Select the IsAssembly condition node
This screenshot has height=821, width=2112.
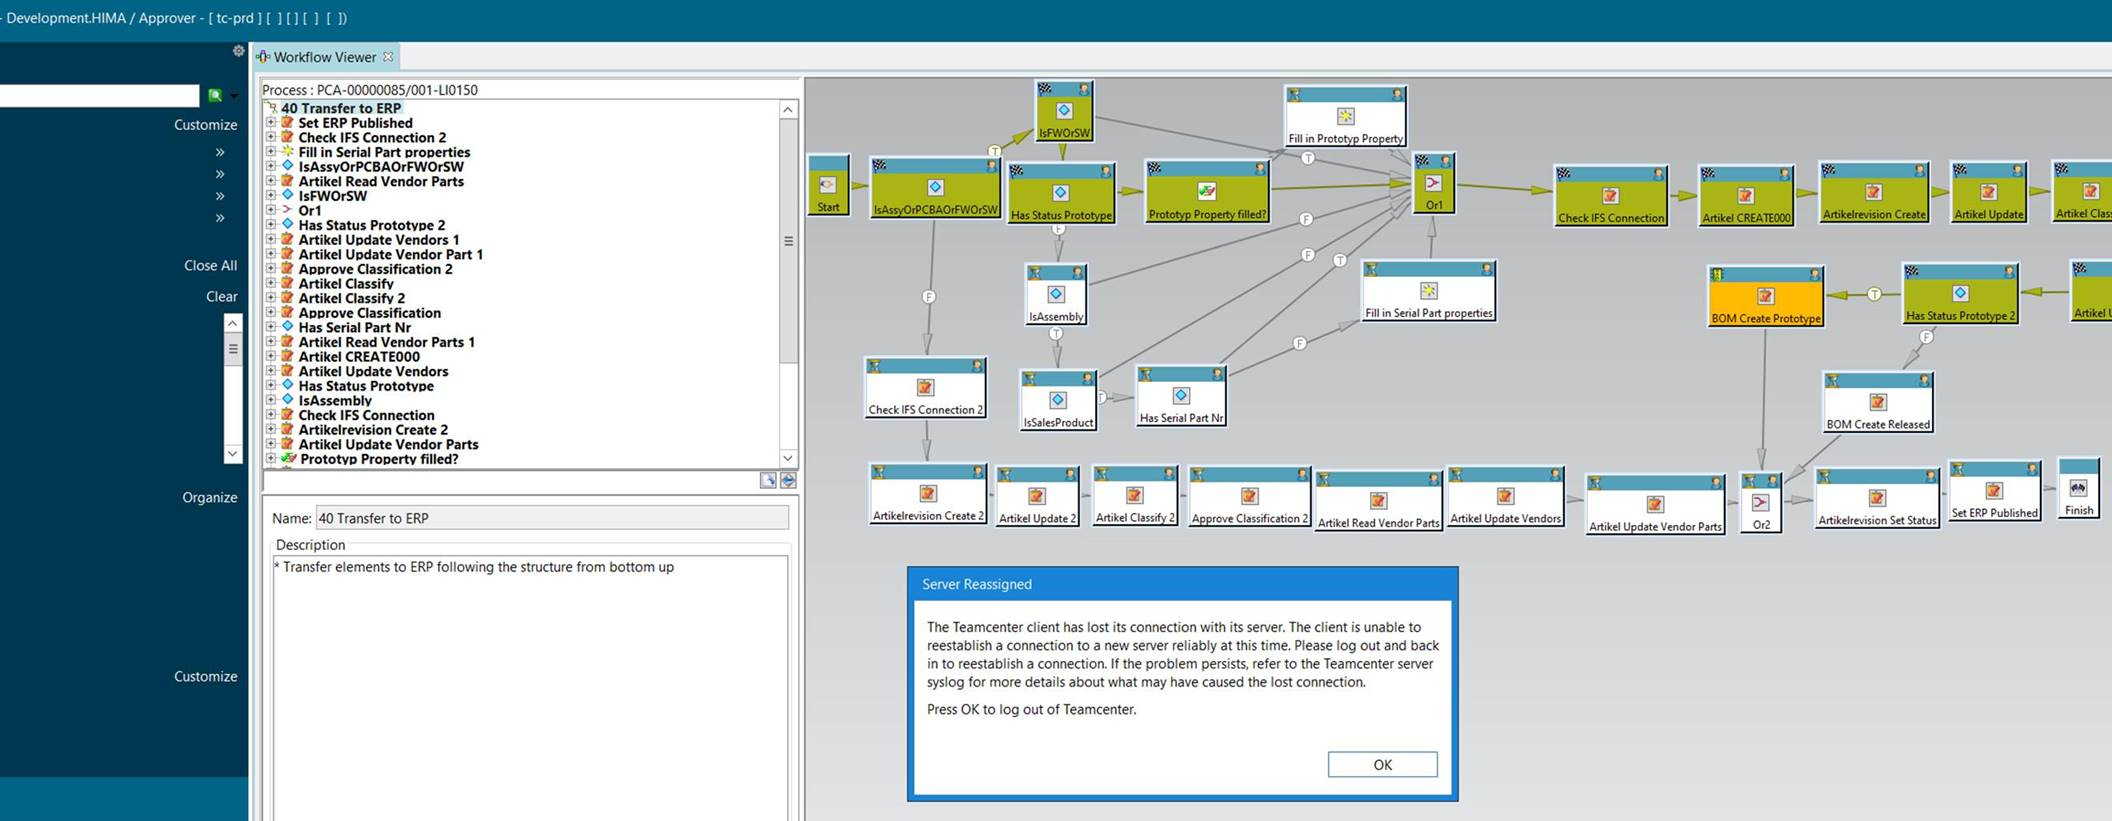pos(1055,295)
